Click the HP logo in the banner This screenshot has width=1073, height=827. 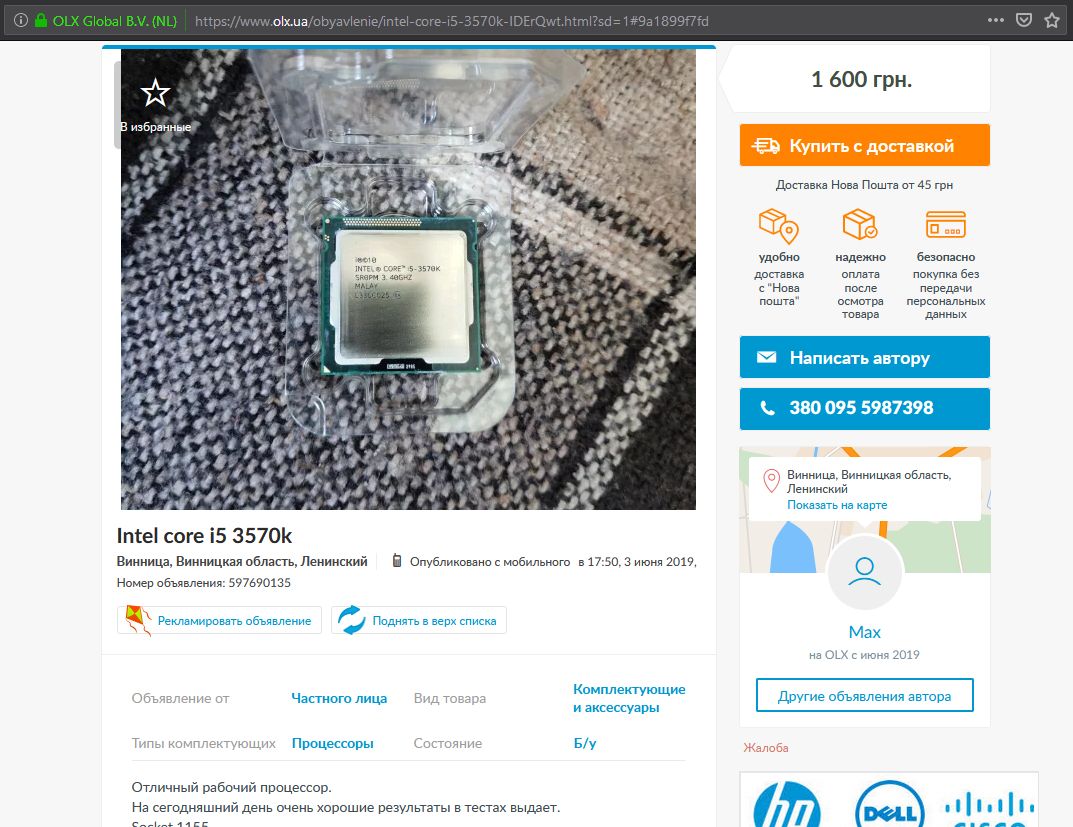[786, 804]
